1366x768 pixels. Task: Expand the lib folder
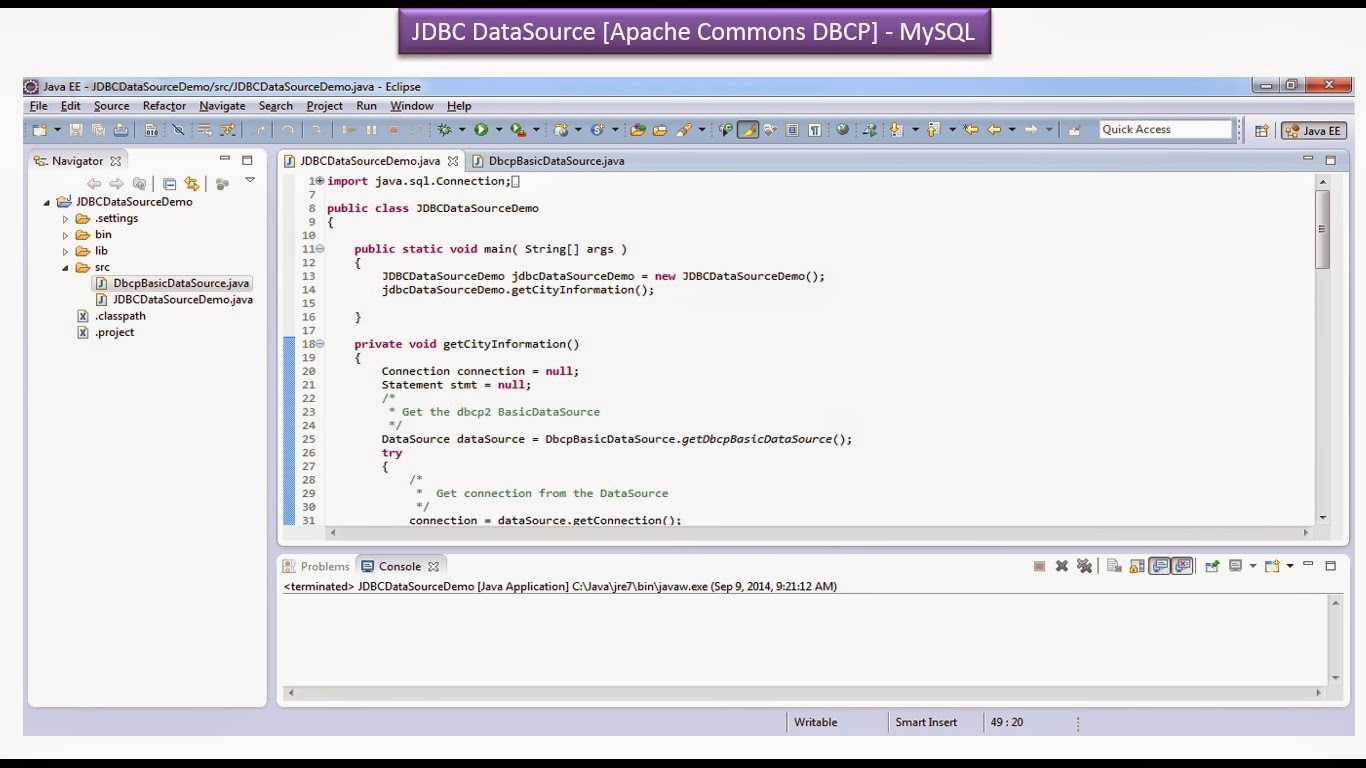tap(66, 250)
